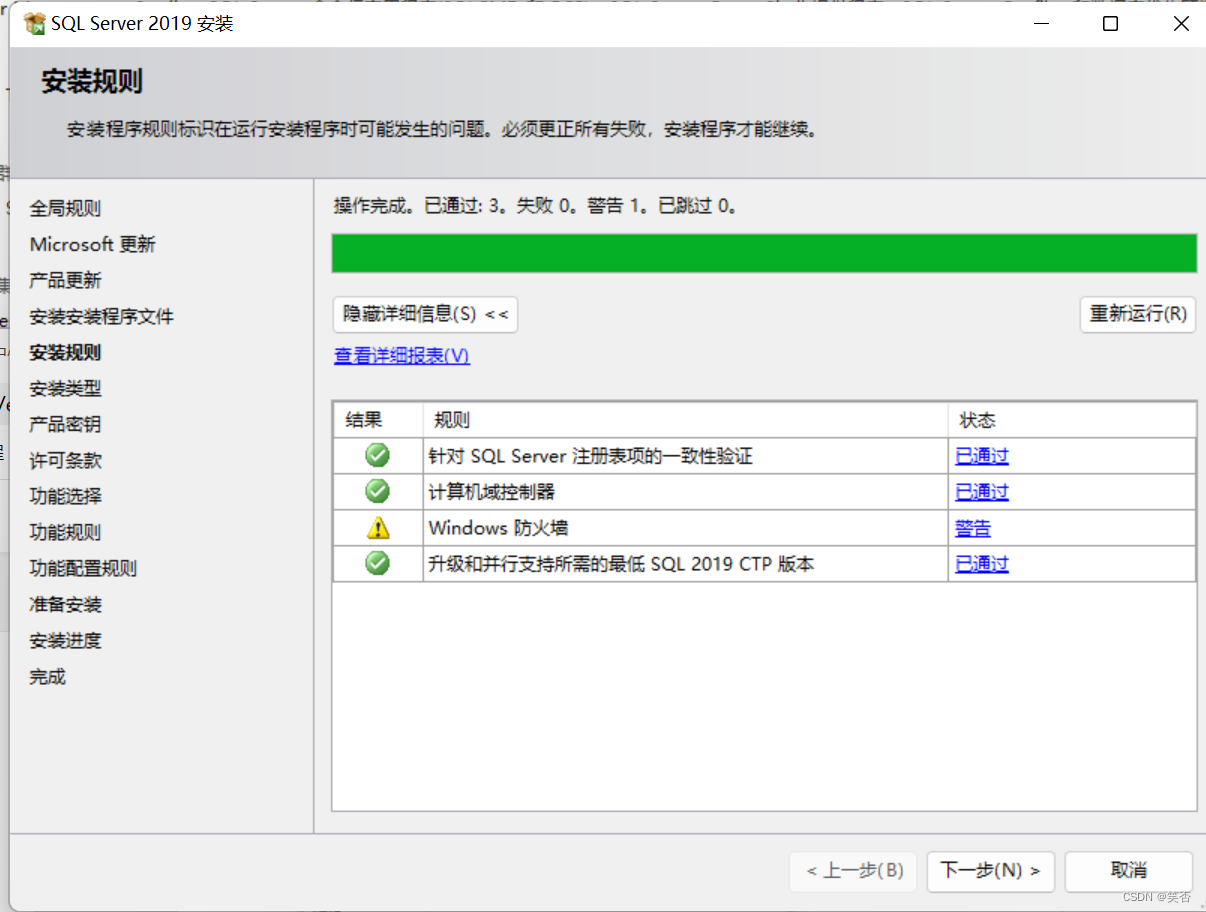1206x912 pixels.
Task: Select 许可条款 step in sidebar
Action: click(65, 460)
